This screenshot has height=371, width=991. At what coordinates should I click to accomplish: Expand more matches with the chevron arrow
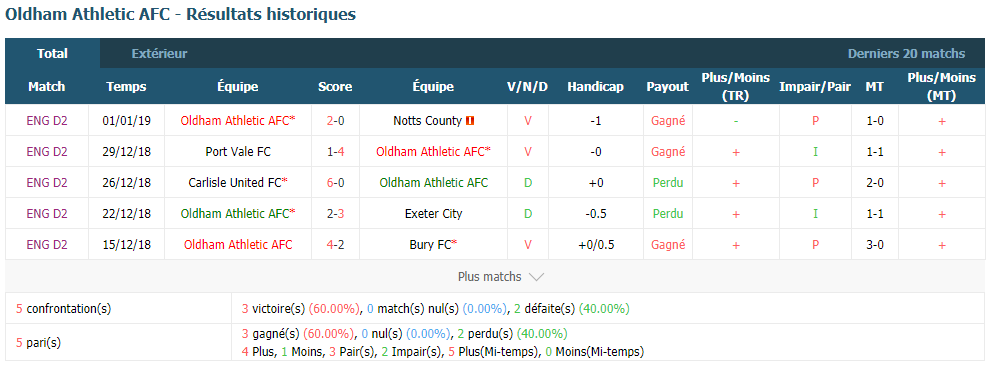[536, 277]
